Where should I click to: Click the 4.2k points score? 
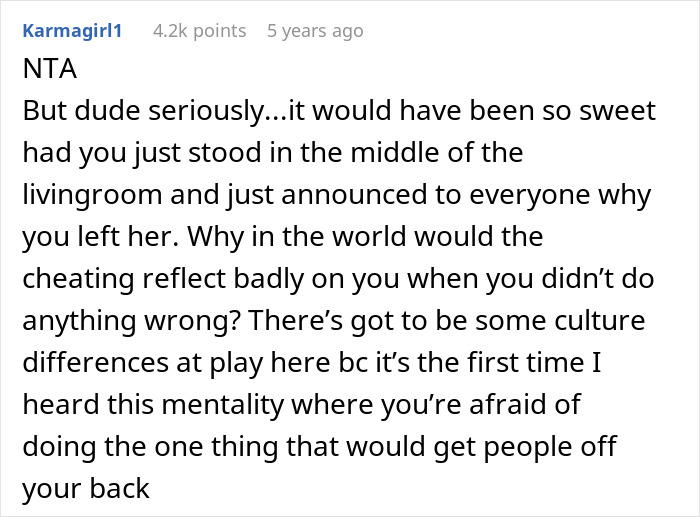tap(199, 31)
